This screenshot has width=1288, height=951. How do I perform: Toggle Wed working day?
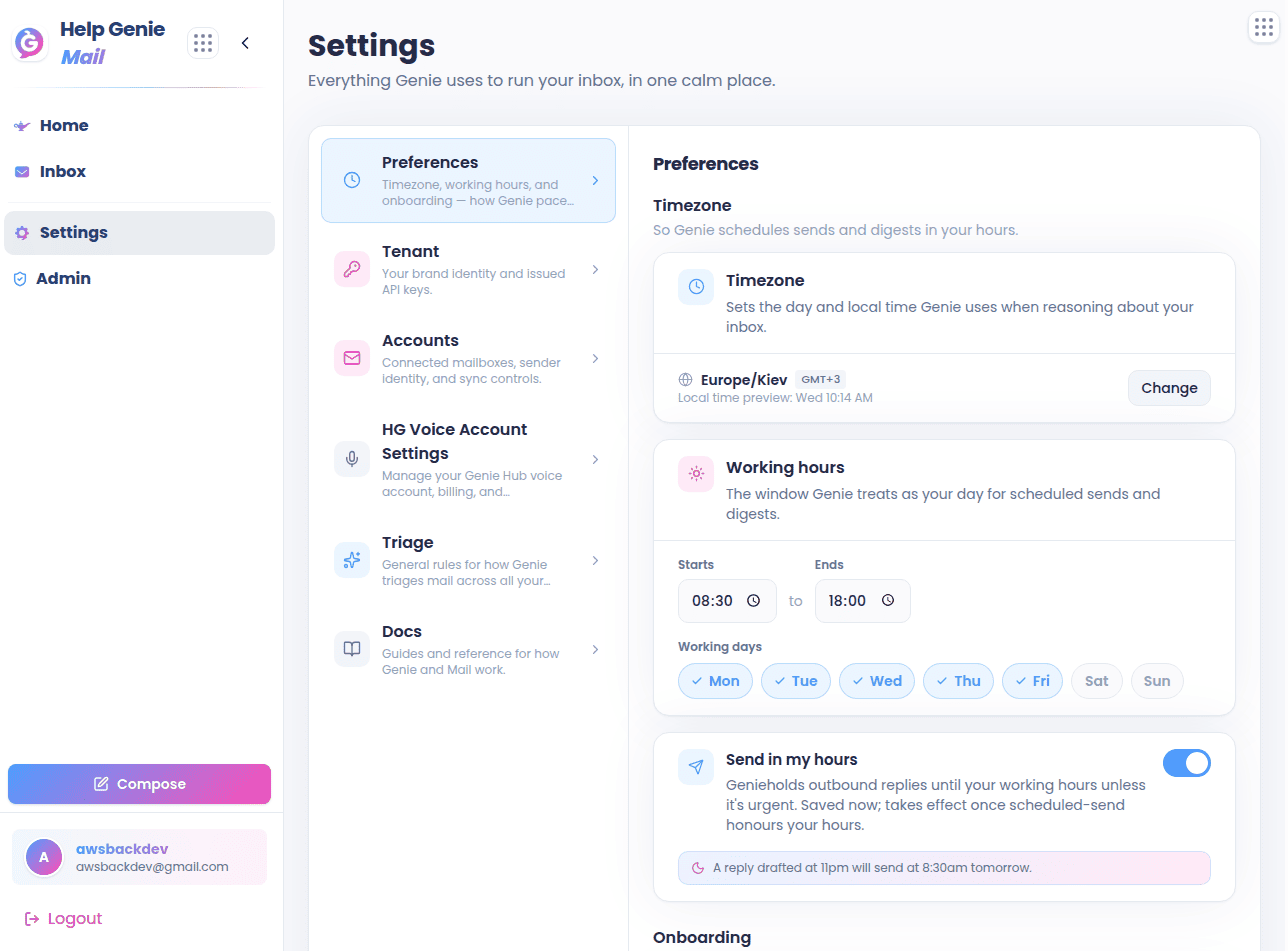point(877,681)
